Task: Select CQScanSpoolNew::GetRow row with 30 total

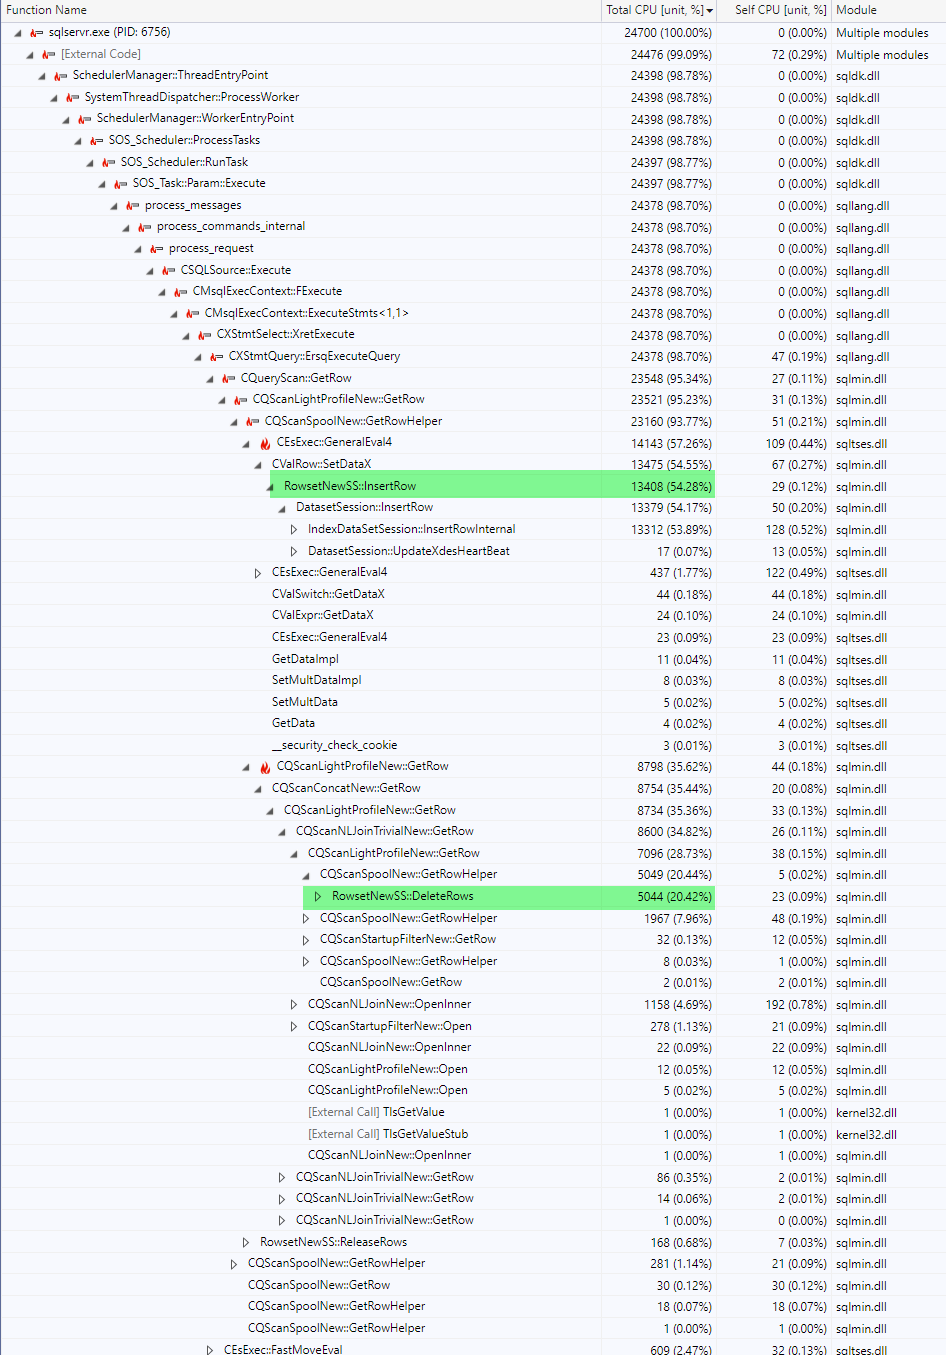Action: 473,1286
